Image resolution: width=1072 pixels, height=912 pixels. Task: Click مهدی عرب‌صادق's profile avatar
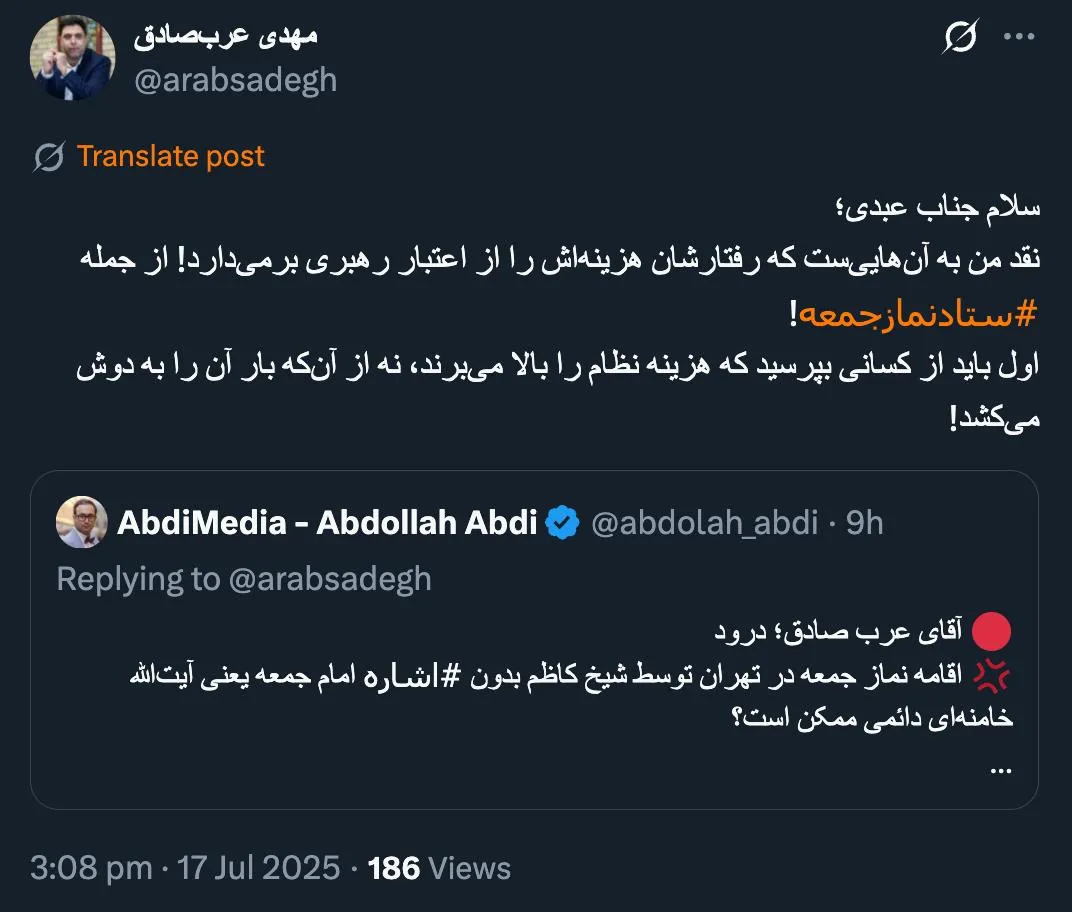pos(73,56)
